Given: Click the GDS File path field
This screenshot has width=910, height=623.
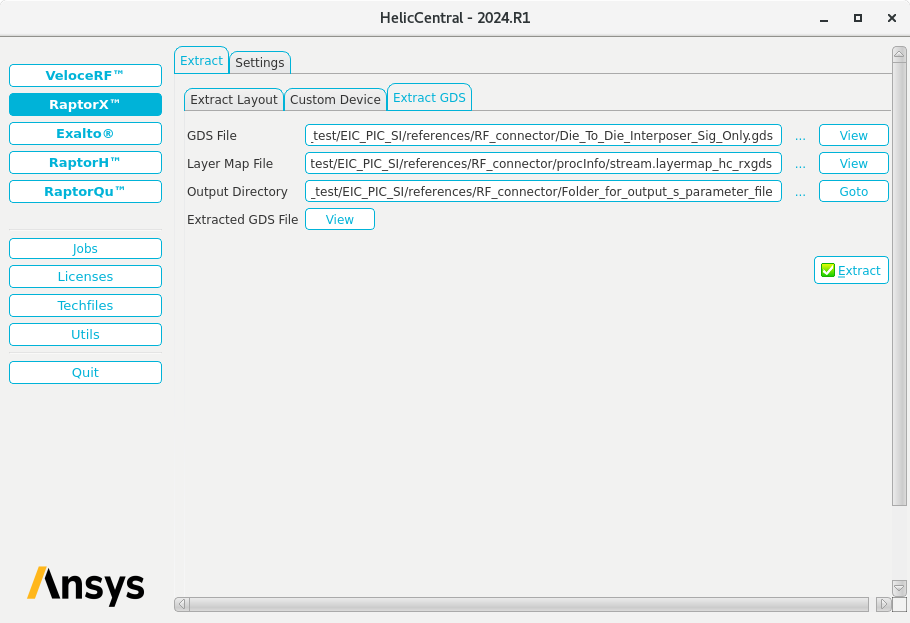Looking at the screenshot, I should [x=543, y=135].
